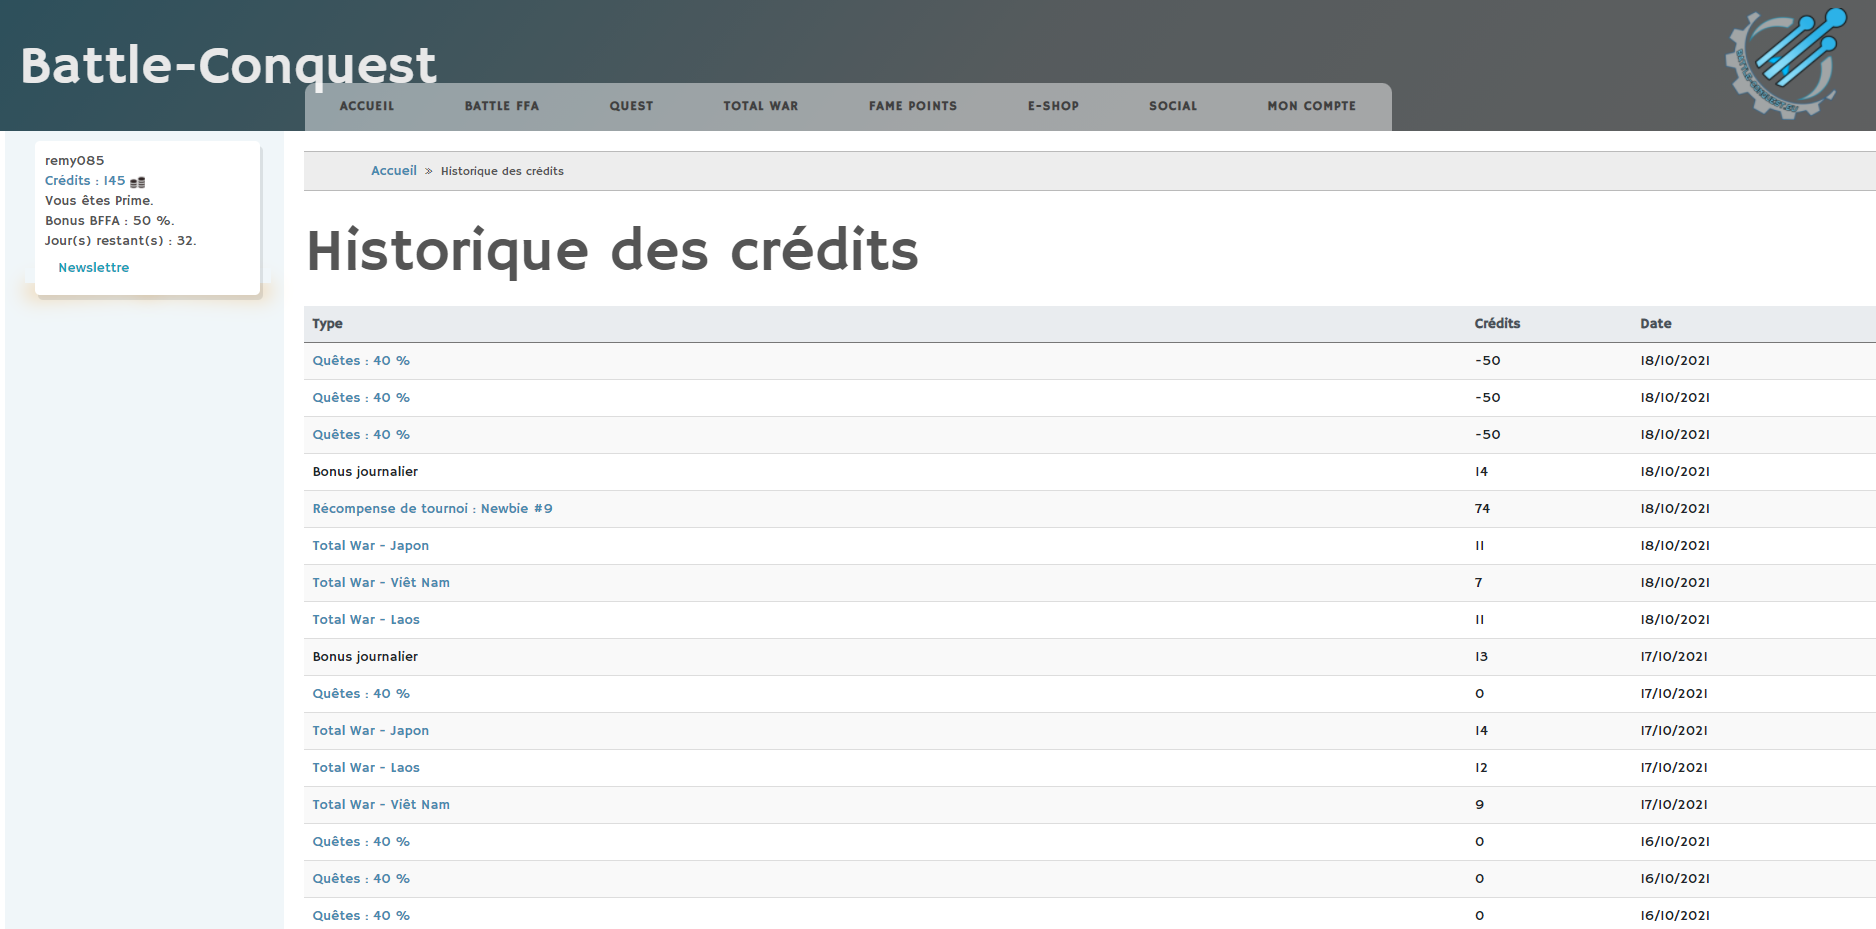This screenshot has width=1876, height=929.
Task: Open Total War - Laos dated 17/10/2021
Action: tap(366, 768)
